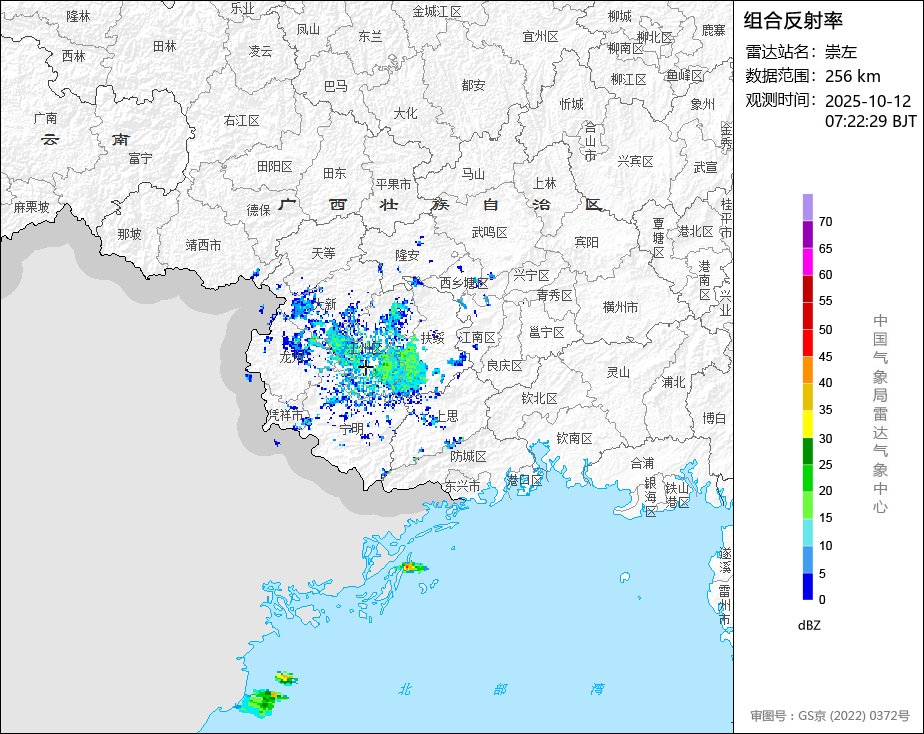924x734 pixels.
Task: Click the 审图号 GS京 (2022) 0372号 text
Action: pos(830,715)
